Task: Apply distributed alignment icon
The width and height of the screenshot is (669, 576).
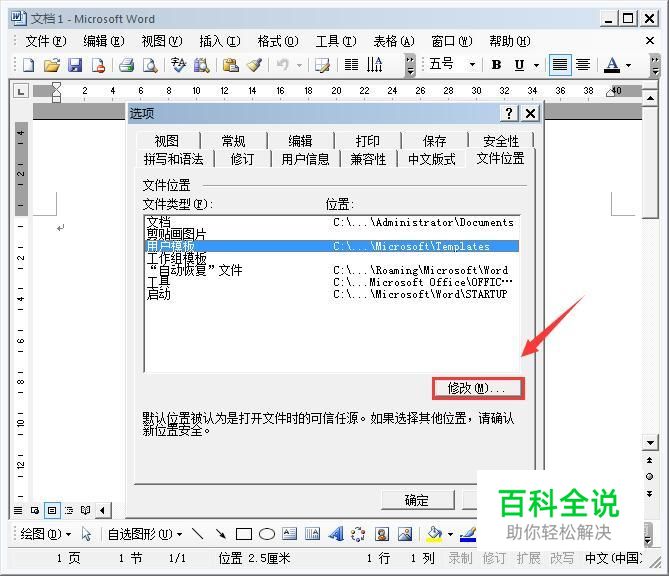Action: [583, 65]
